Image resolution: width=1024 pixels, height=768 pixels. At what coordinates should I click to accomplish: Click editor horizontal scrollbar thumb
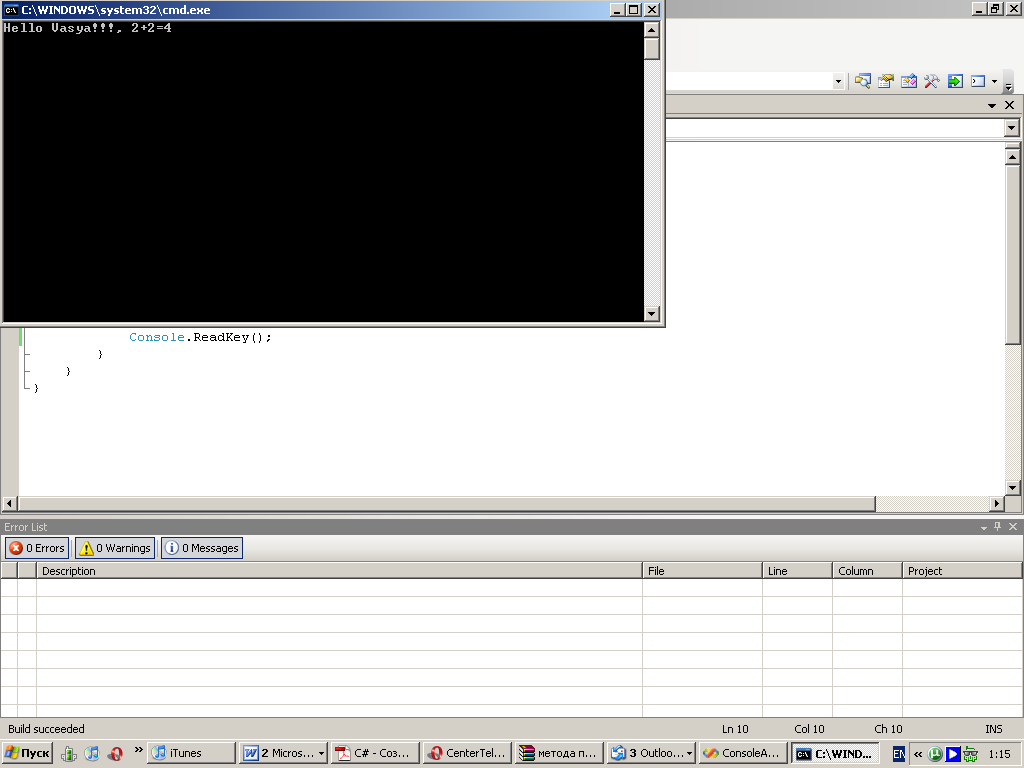click(447, 504)
